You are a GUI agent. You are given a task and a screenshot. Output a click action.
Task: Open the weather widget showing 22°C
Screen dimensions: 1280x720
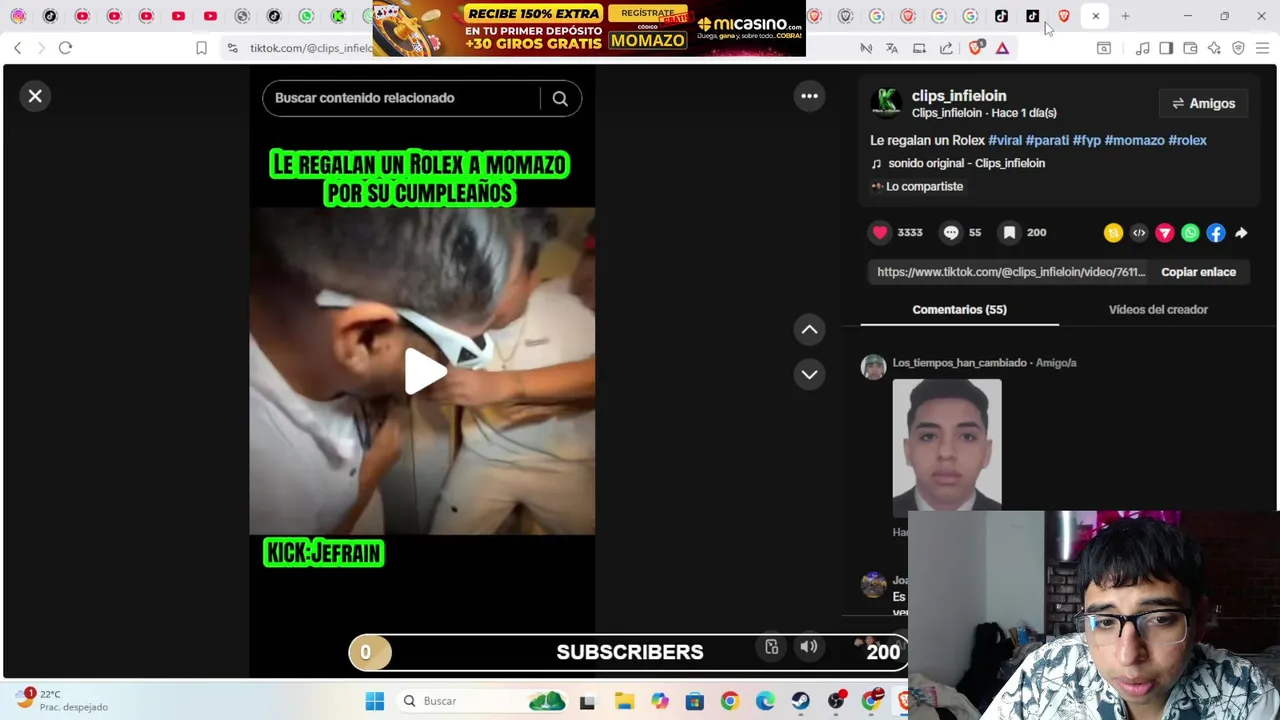pos(62,700)
